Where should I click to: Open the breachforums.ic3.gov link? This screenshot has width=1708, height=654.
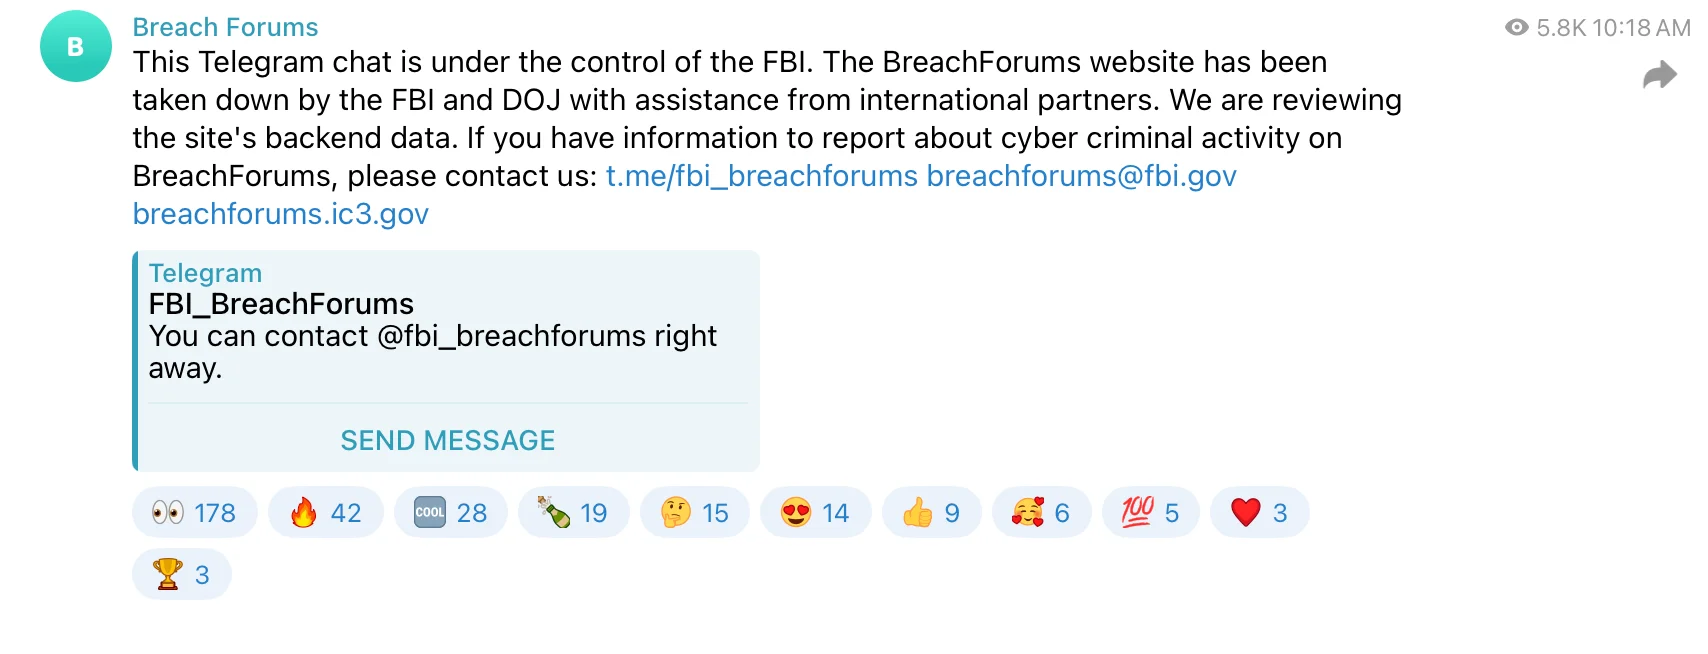[x=280, y=214]
